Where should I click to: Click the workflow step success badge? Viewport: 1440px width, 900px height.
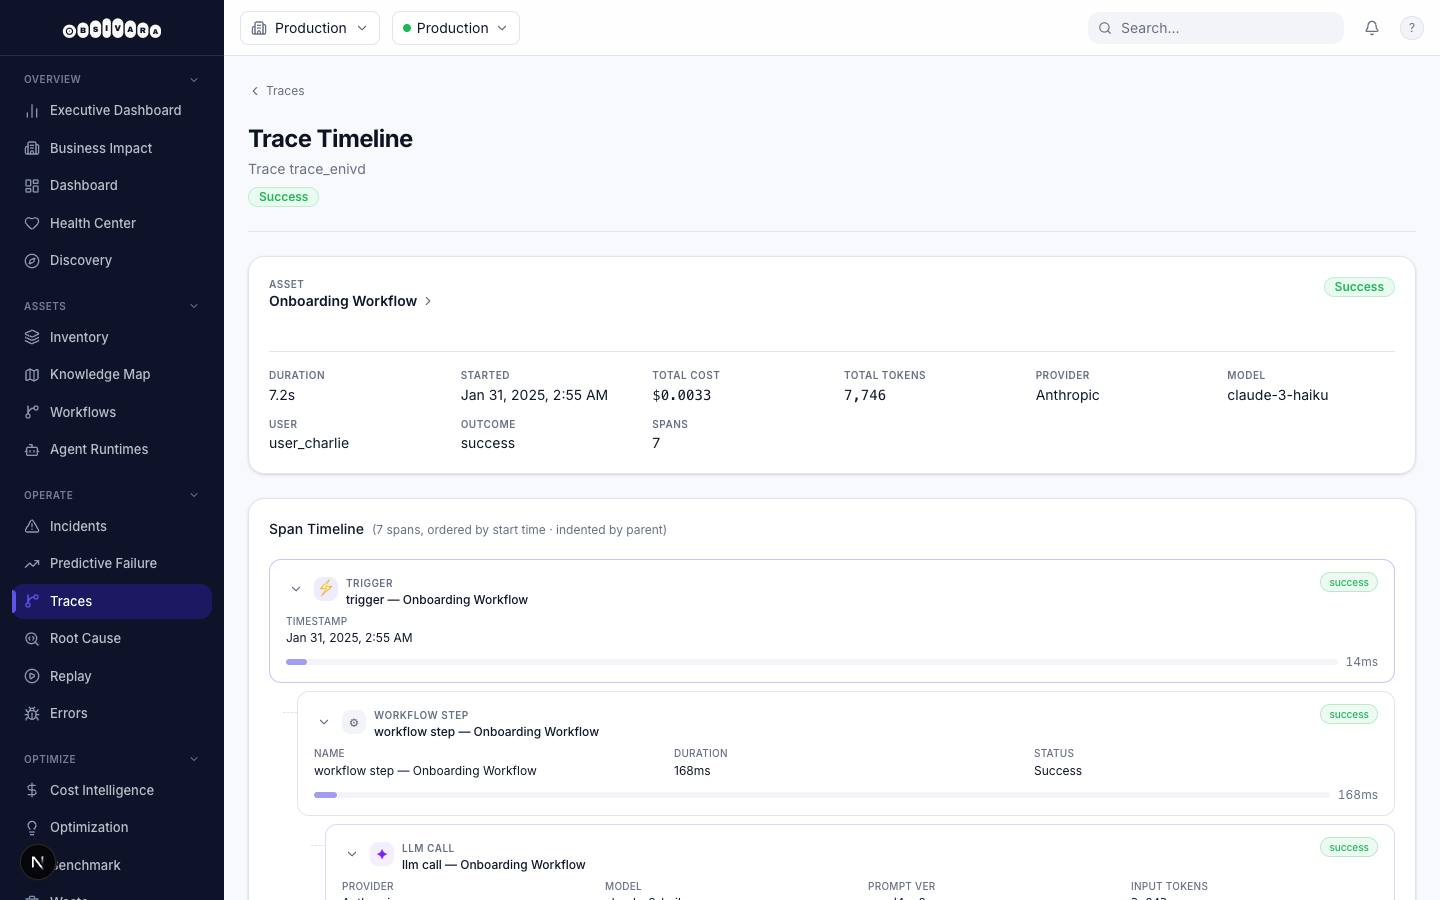(1349, 714)
